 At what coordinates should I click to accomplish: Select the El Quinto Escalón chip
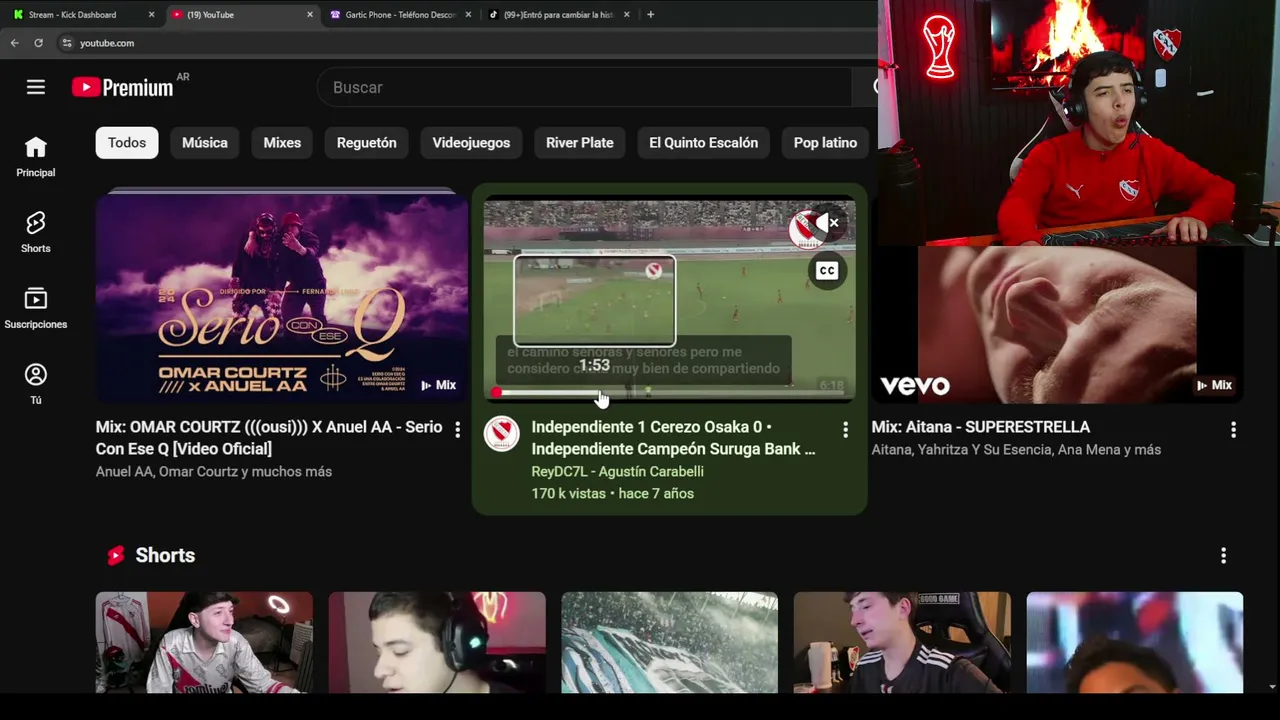pyautogui.click(x=704, y=143)
